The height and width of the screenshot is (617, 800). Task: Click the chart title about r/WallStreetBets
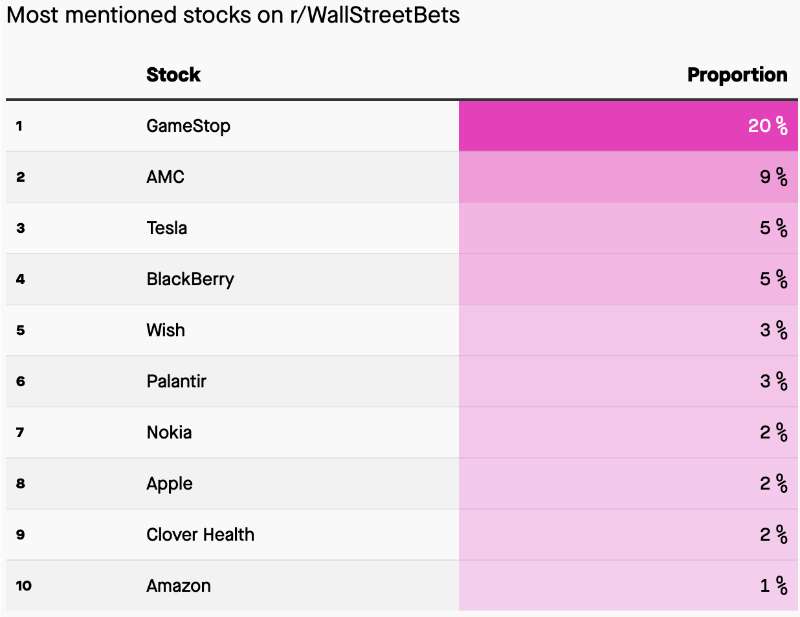(x=233, y=17)
